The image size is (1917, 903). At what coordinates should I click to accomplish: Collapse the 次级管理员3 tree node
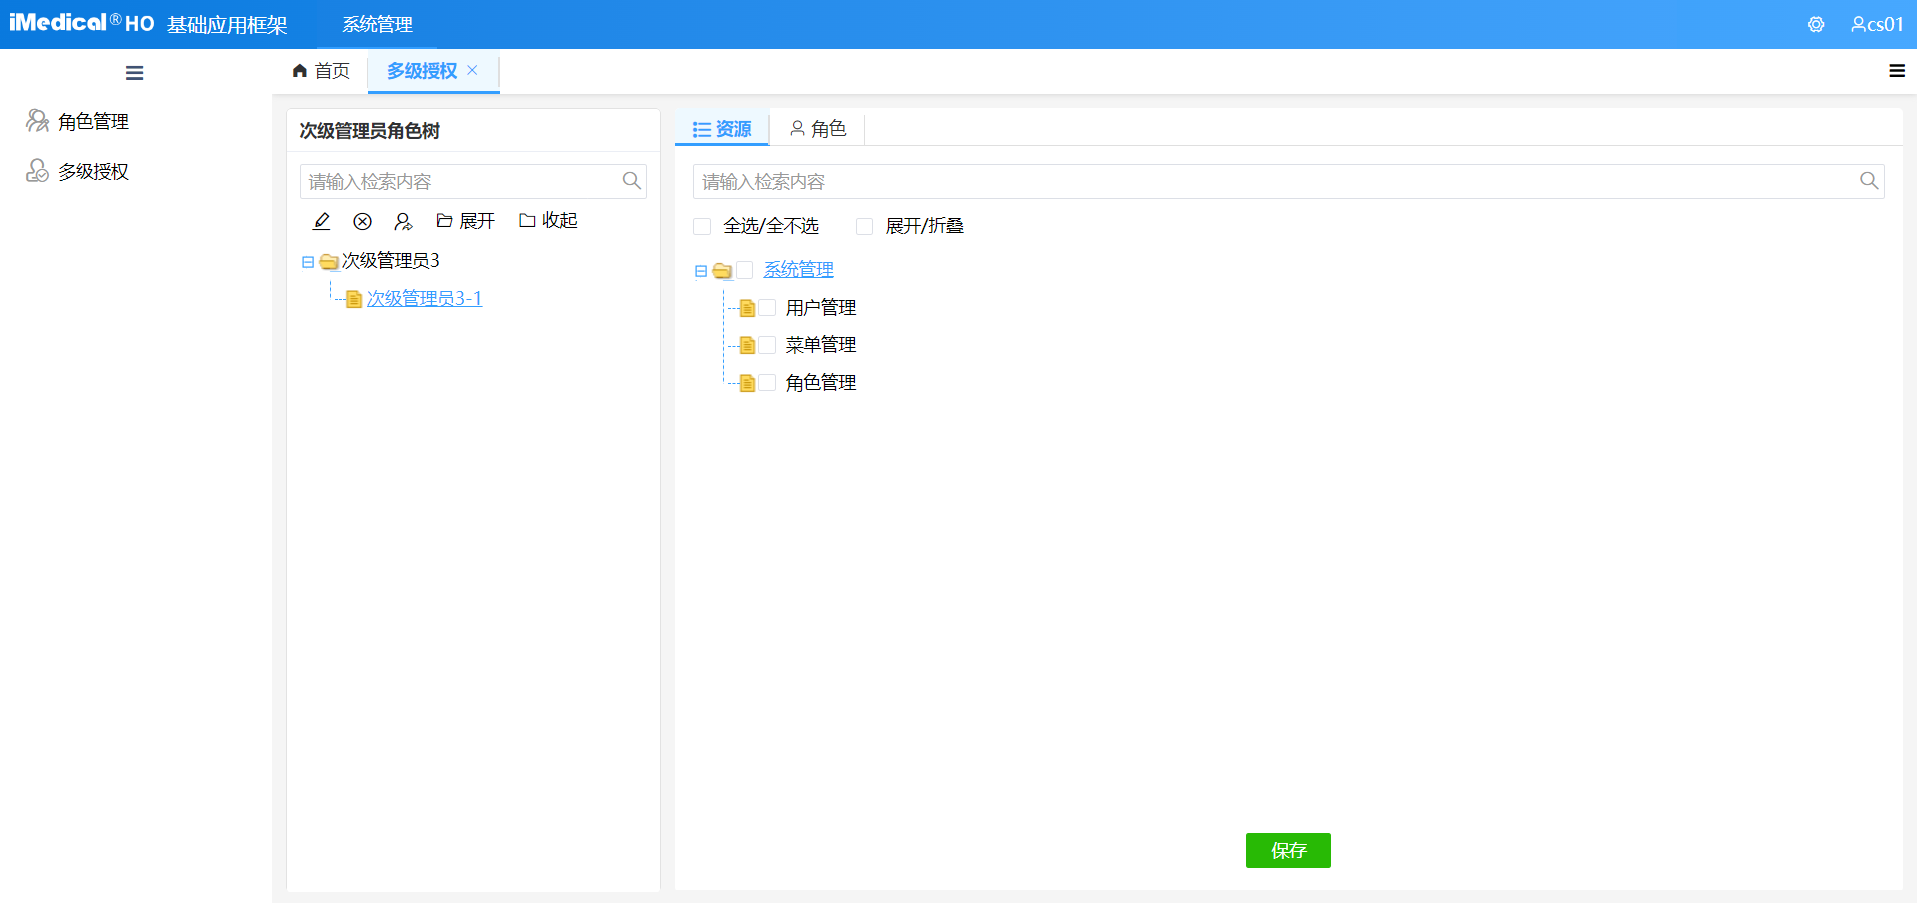(x=307, y=261)
